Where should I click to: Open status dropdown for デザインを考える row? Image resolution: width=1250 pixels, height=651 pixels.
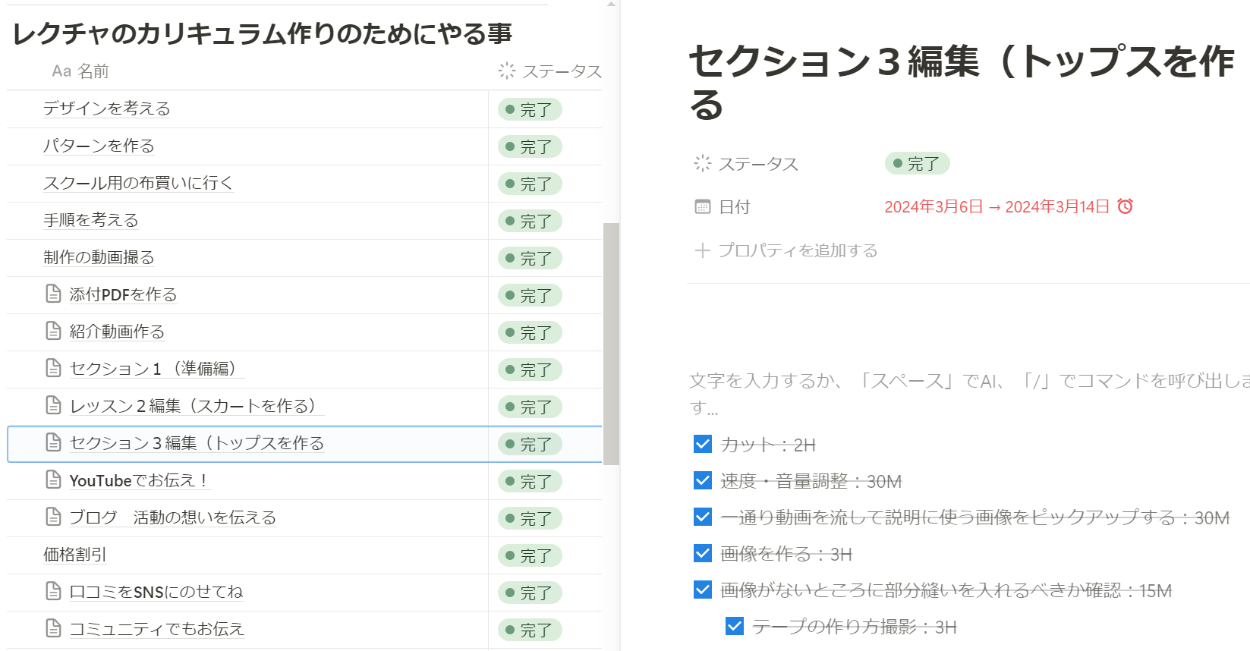click(530, 109)
